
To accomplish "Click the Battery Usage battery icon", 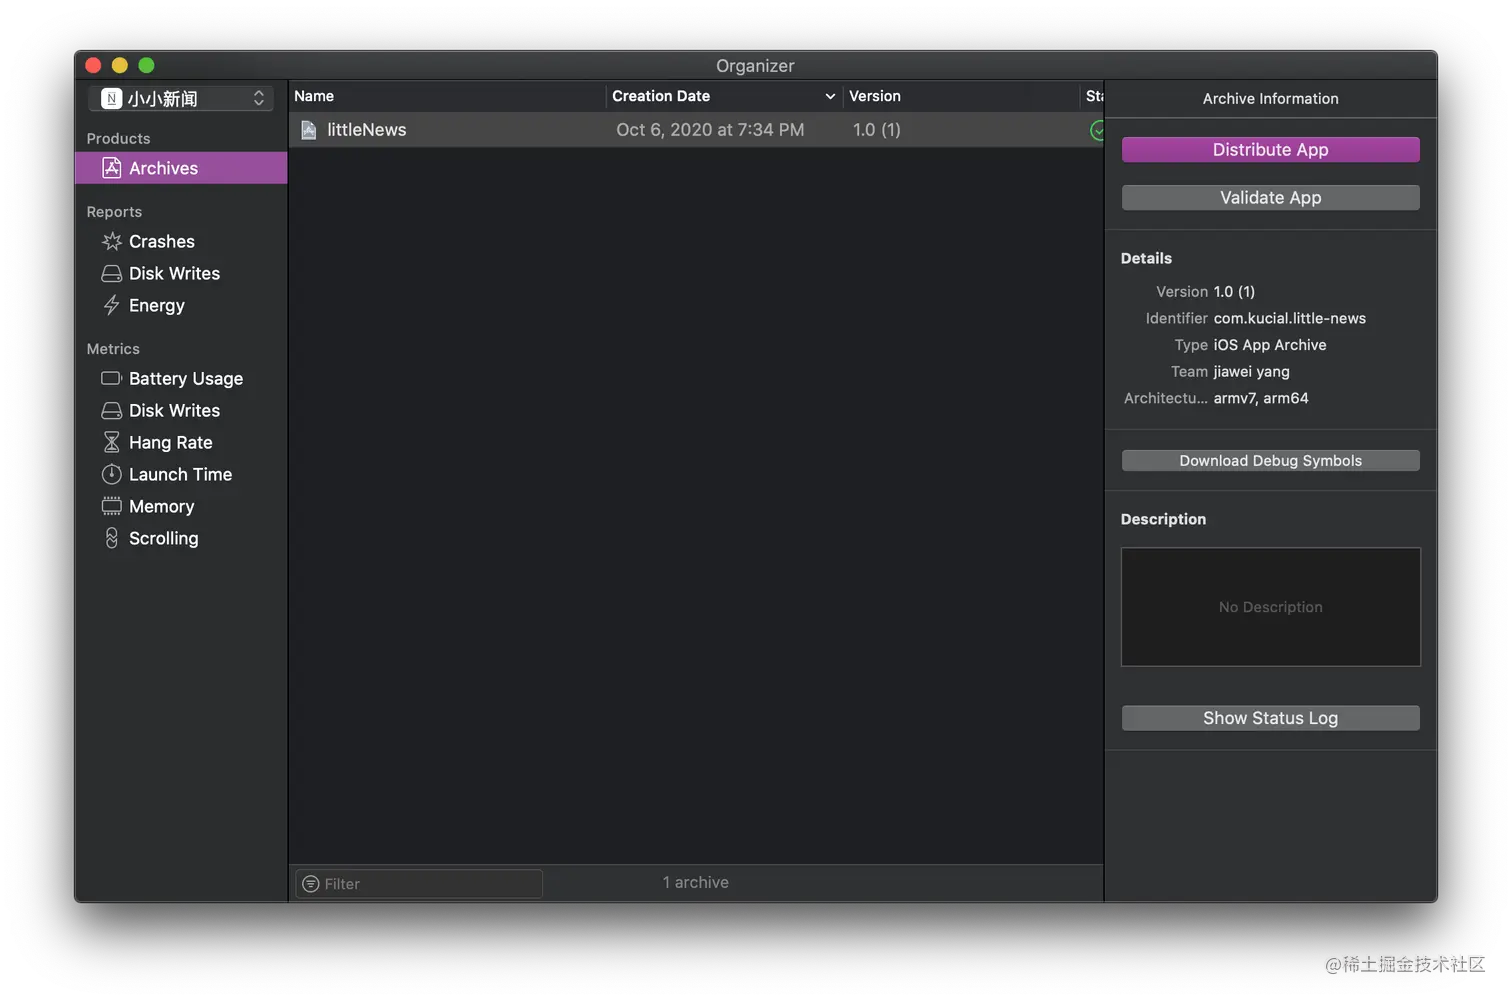I will 112,378.
